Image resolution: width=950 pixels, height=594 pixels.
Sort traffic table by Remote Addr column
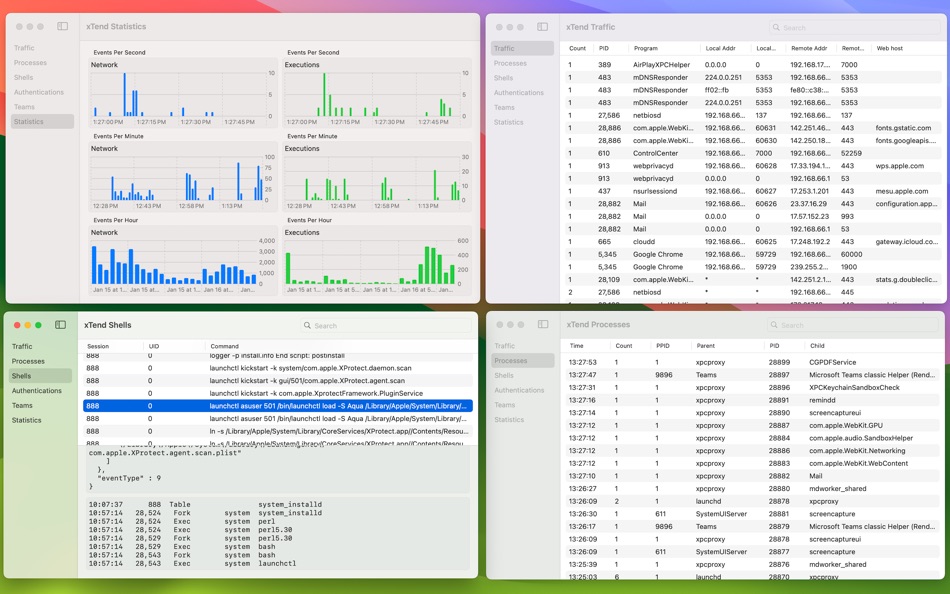click(x=809, y=48)
